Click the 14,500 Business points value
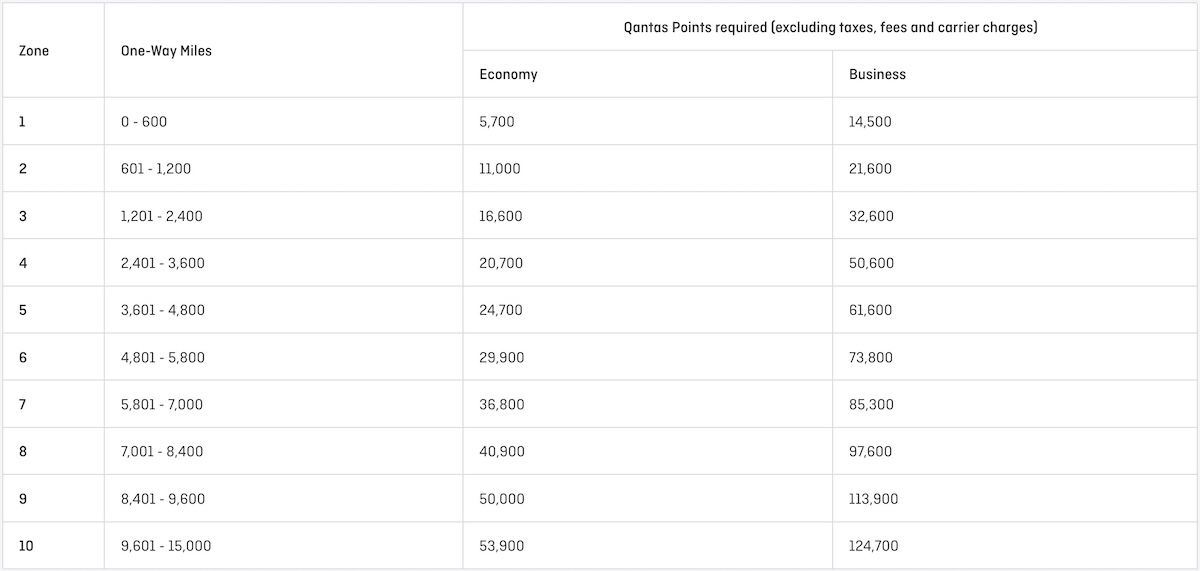1200x571 pixels. tap(870, 122)
